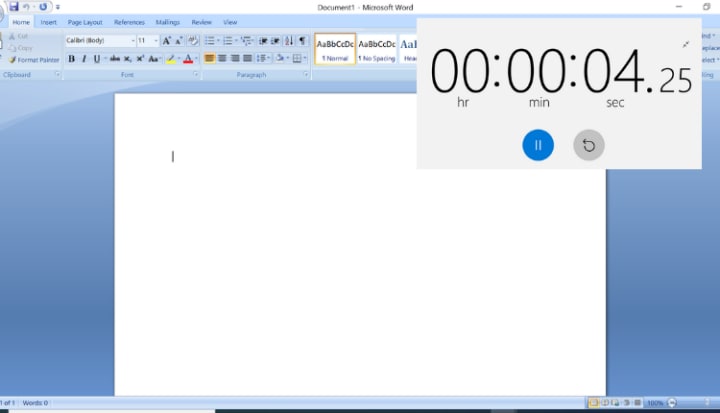Image resolution: width=720 pixels, height=413 pixels.
Task: Click Copy in Clipboard group
Action: click(x=21, y=48)
